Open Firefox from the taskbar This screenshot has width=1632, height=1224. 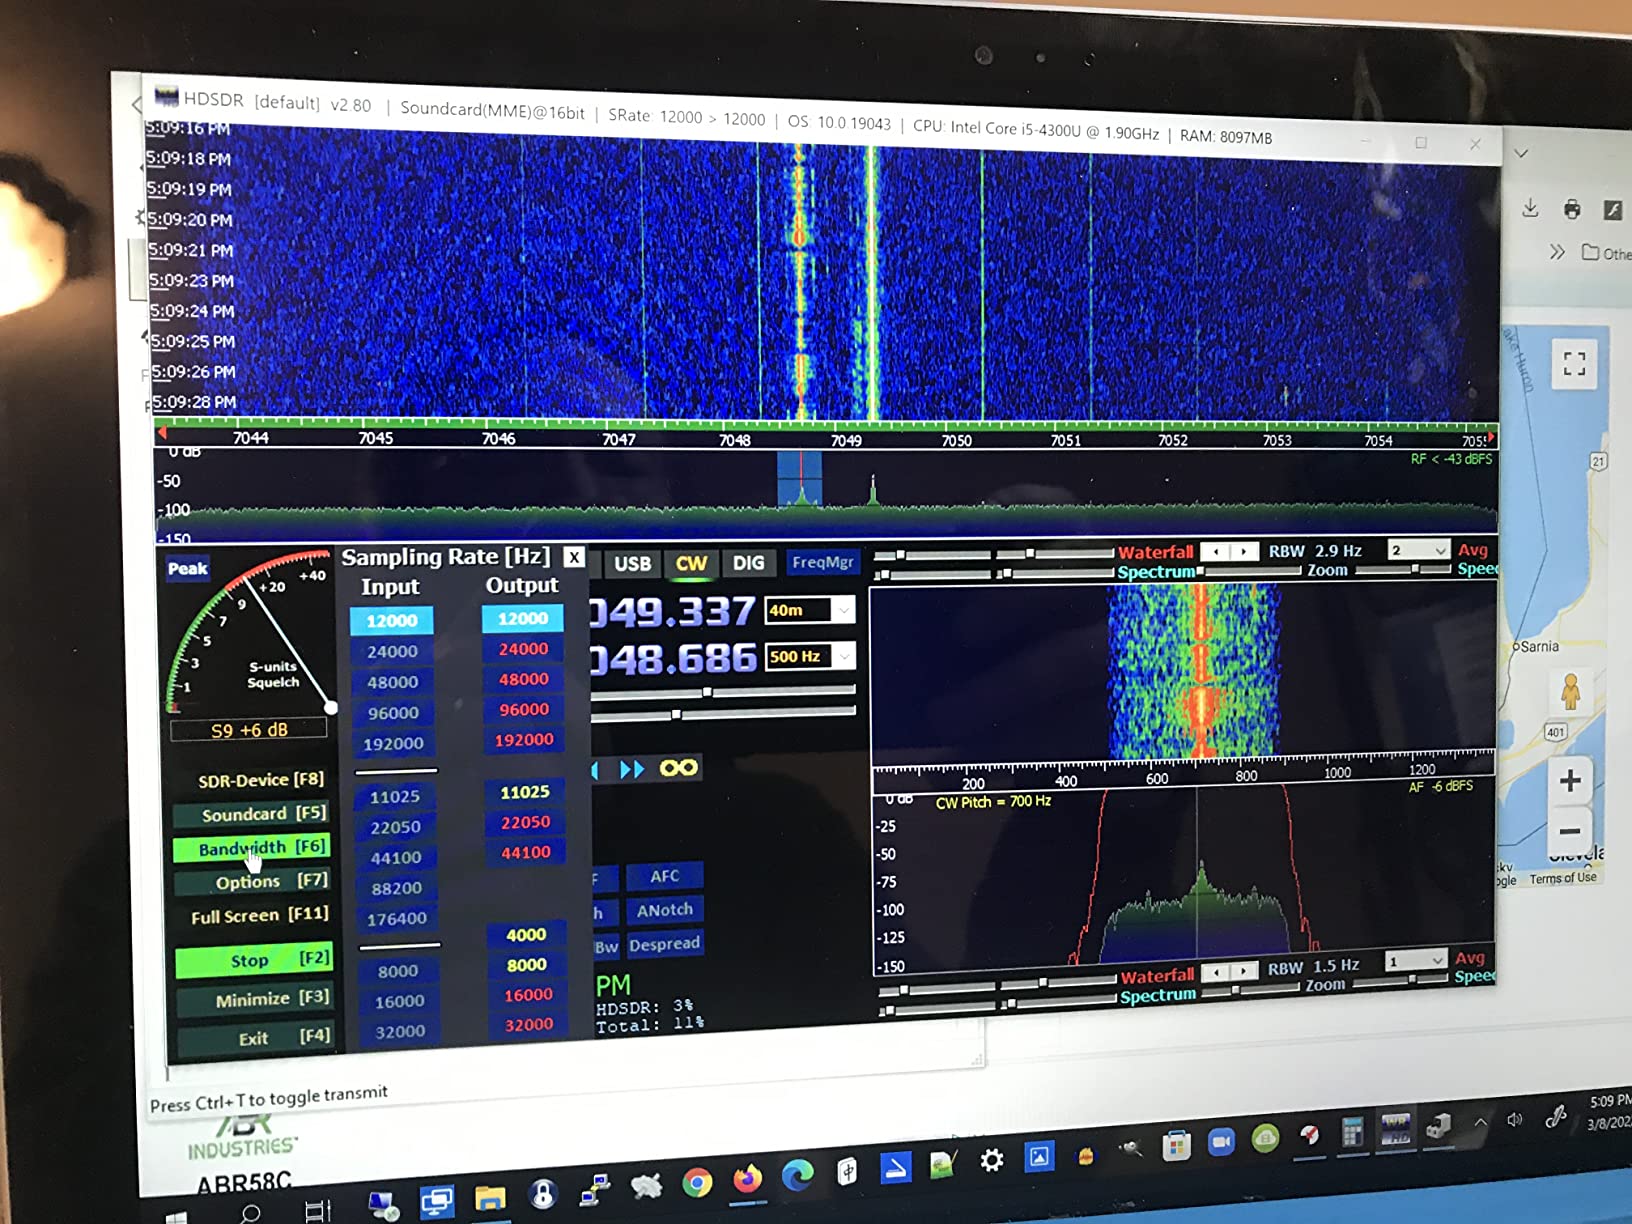point(747,1180)
